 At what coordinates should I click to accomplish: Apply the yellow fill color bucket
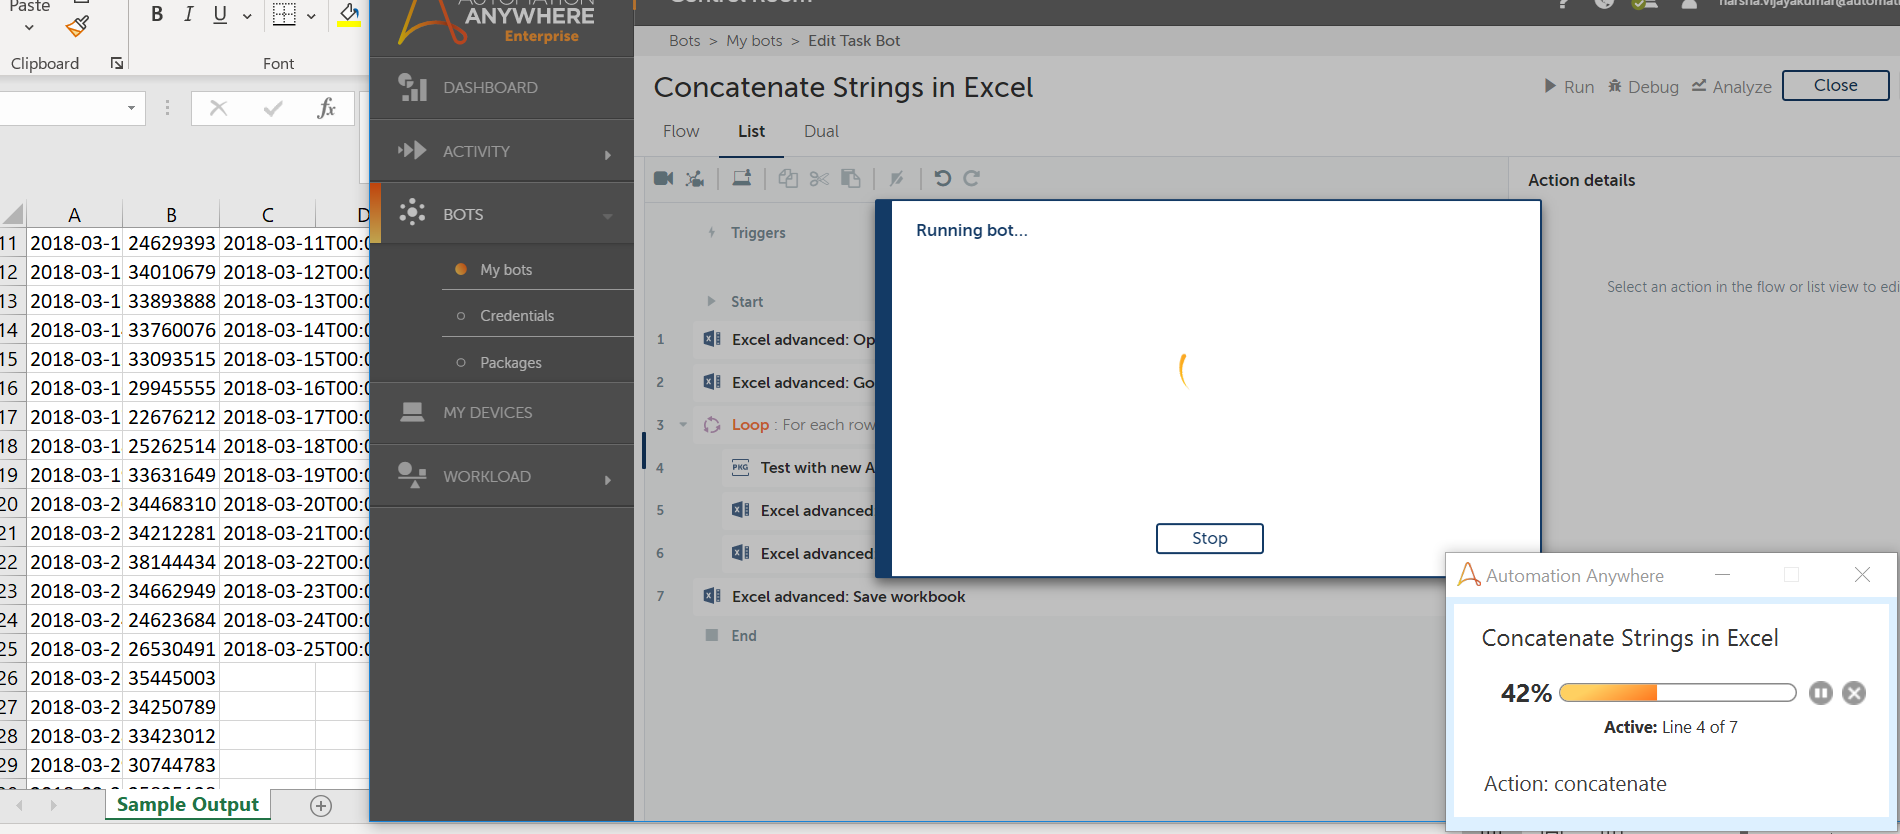pos(349,15)
